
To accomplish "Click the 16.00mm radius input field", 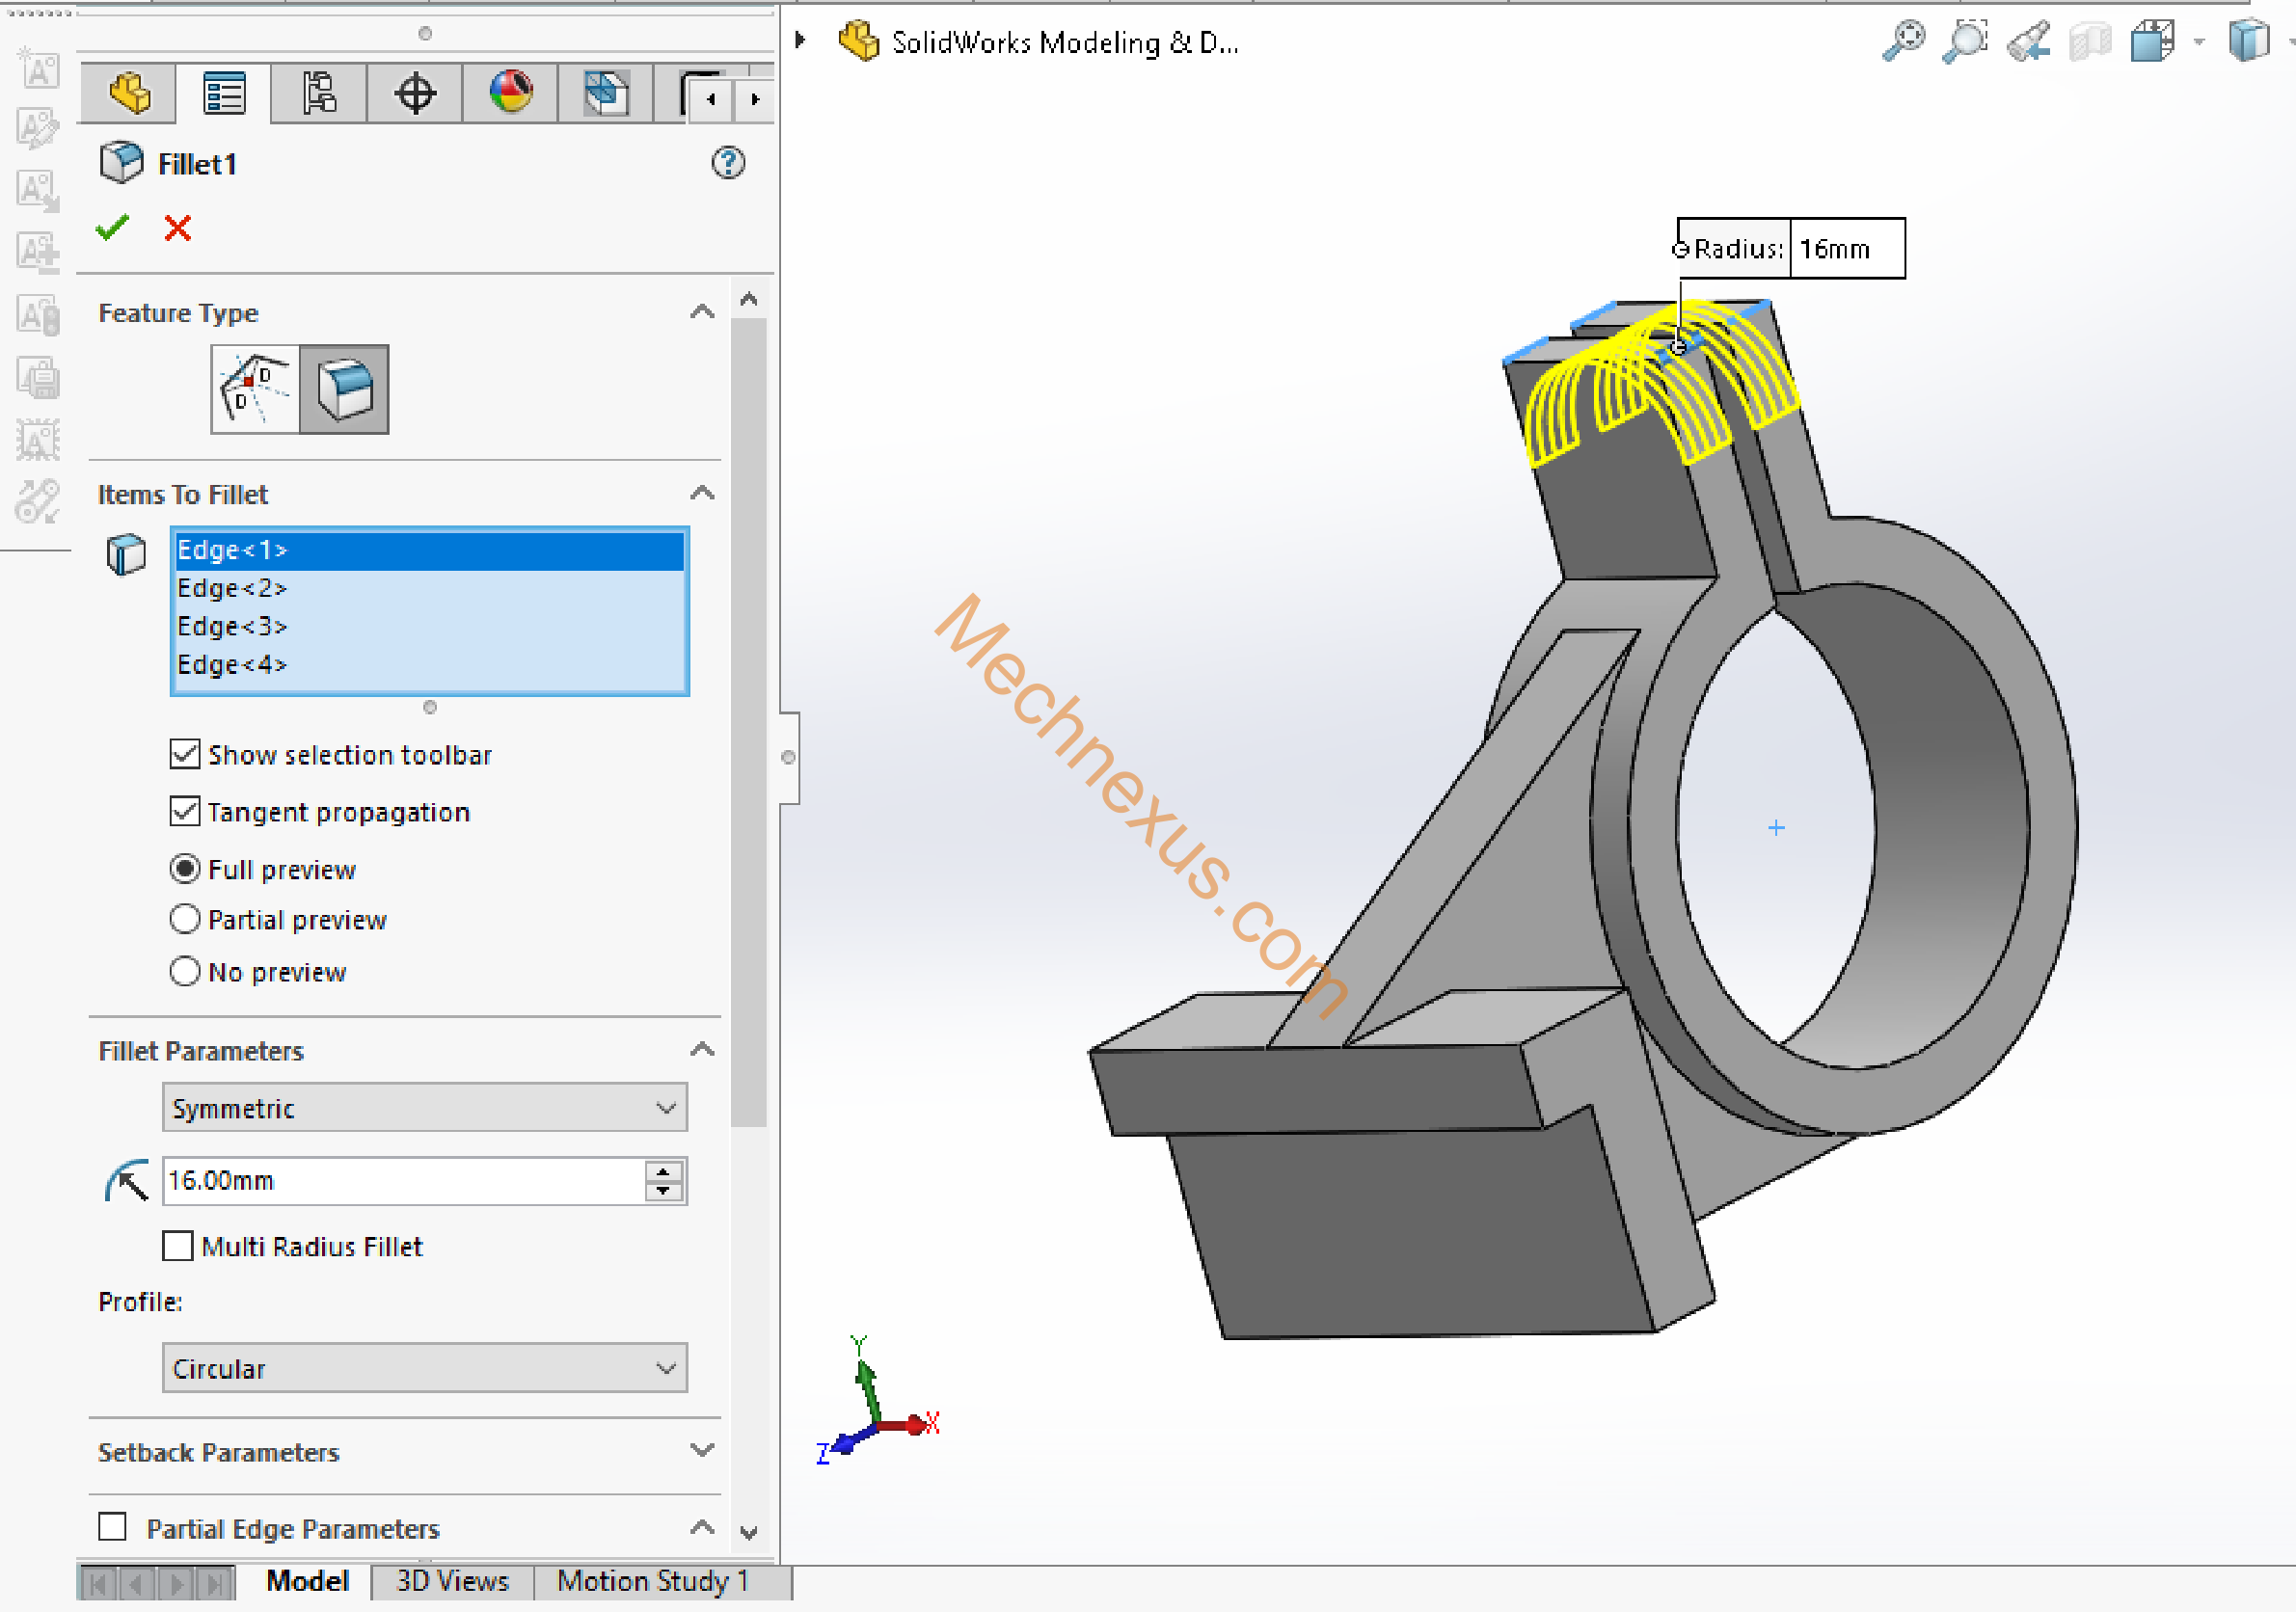I will click(x=400, y=1180).
